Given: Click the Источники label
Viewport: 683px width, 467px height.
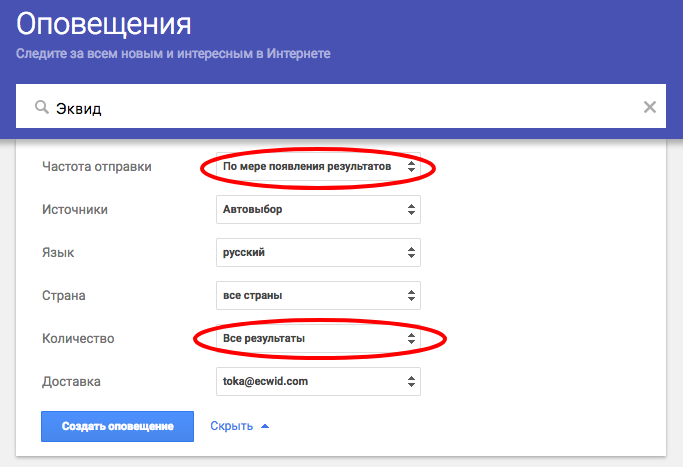Looking at the screenshot, I should coord(75,210).
